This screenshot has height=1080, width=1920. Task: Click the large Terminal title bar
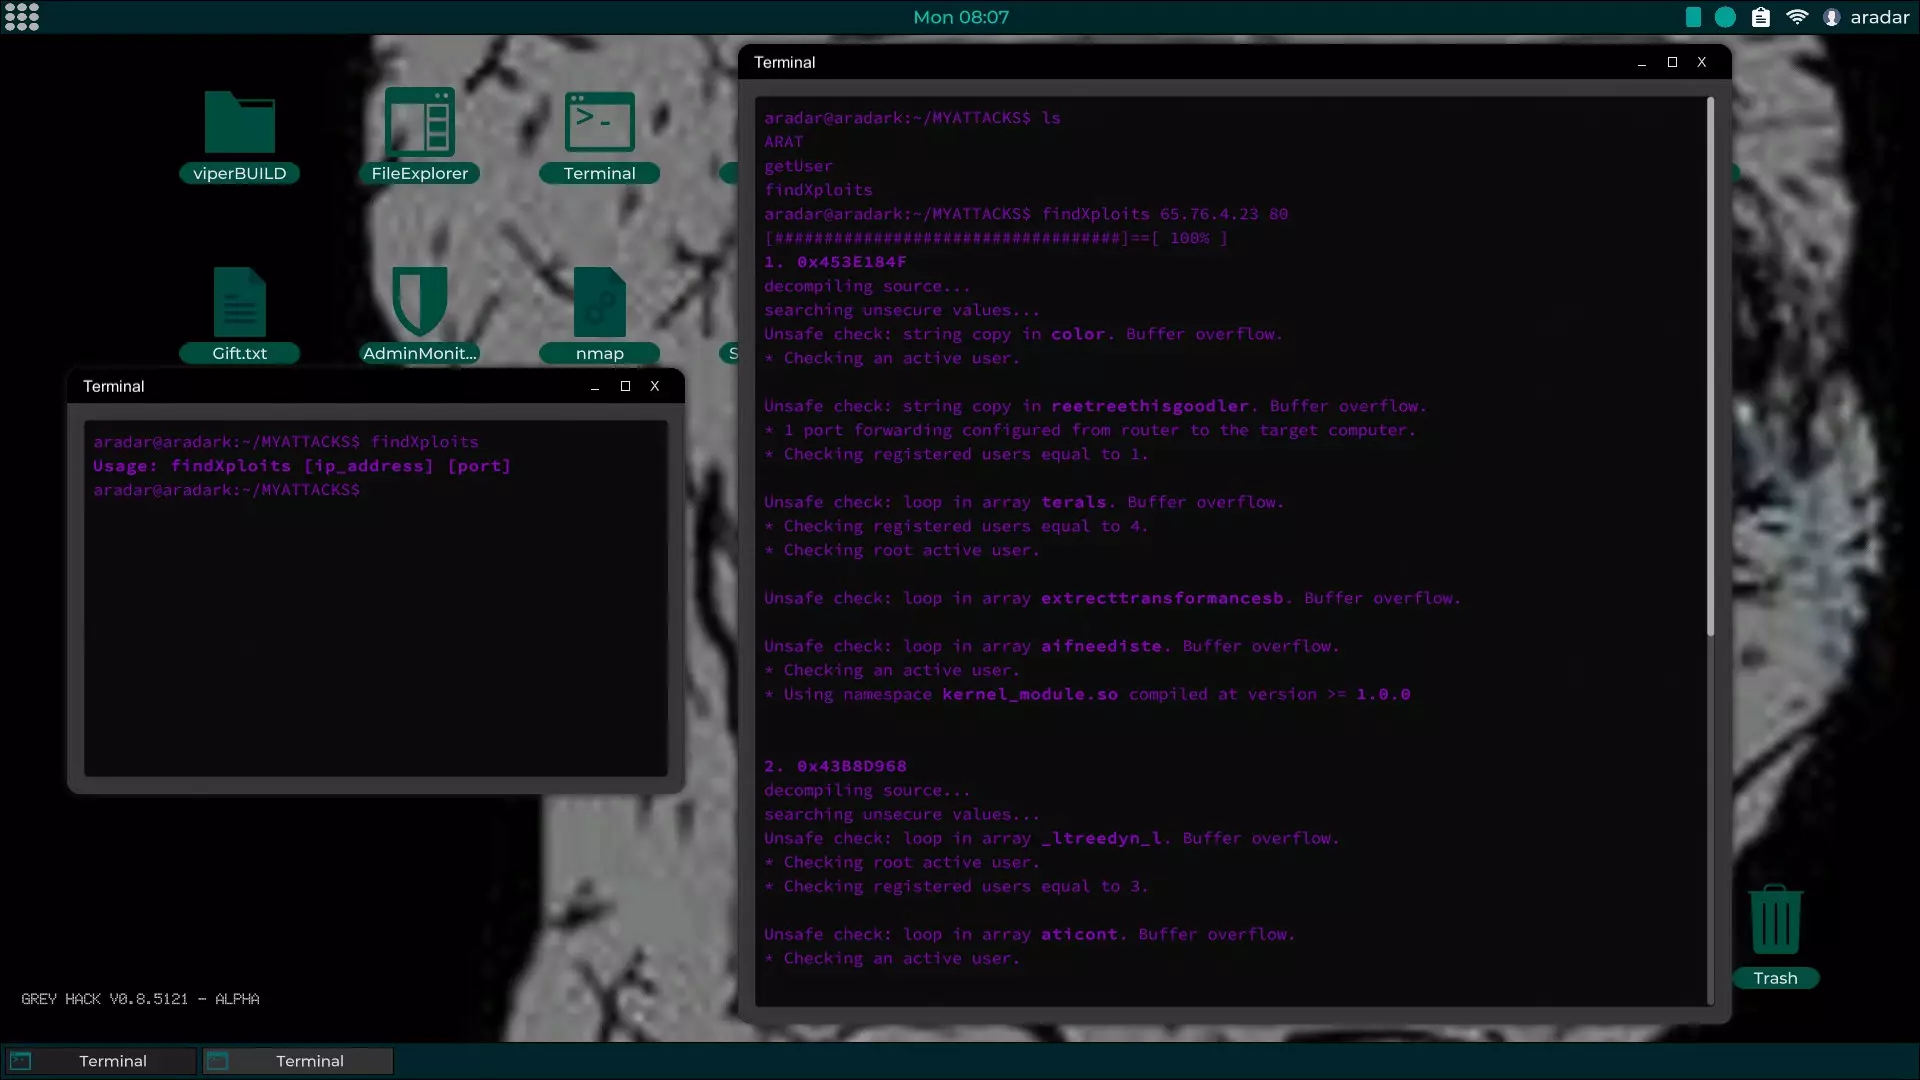pyautogui.click(x=1180, y=62)
